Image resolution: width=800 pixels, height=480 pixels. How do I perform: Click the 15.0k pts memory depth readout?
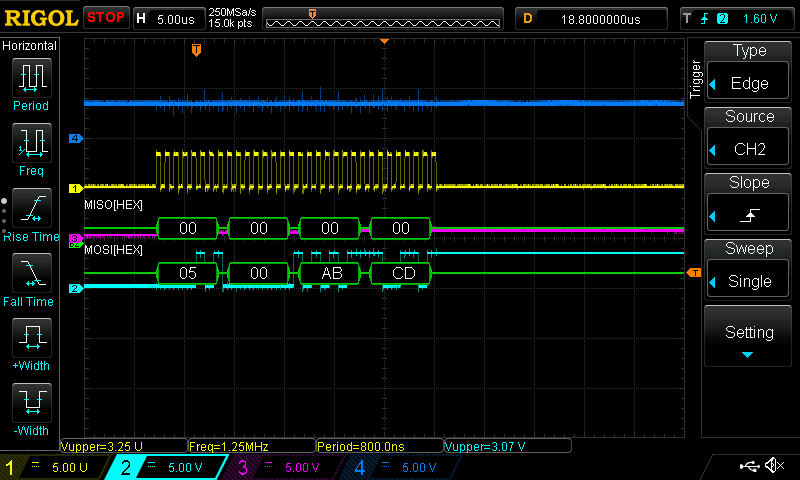coord(230,23)
